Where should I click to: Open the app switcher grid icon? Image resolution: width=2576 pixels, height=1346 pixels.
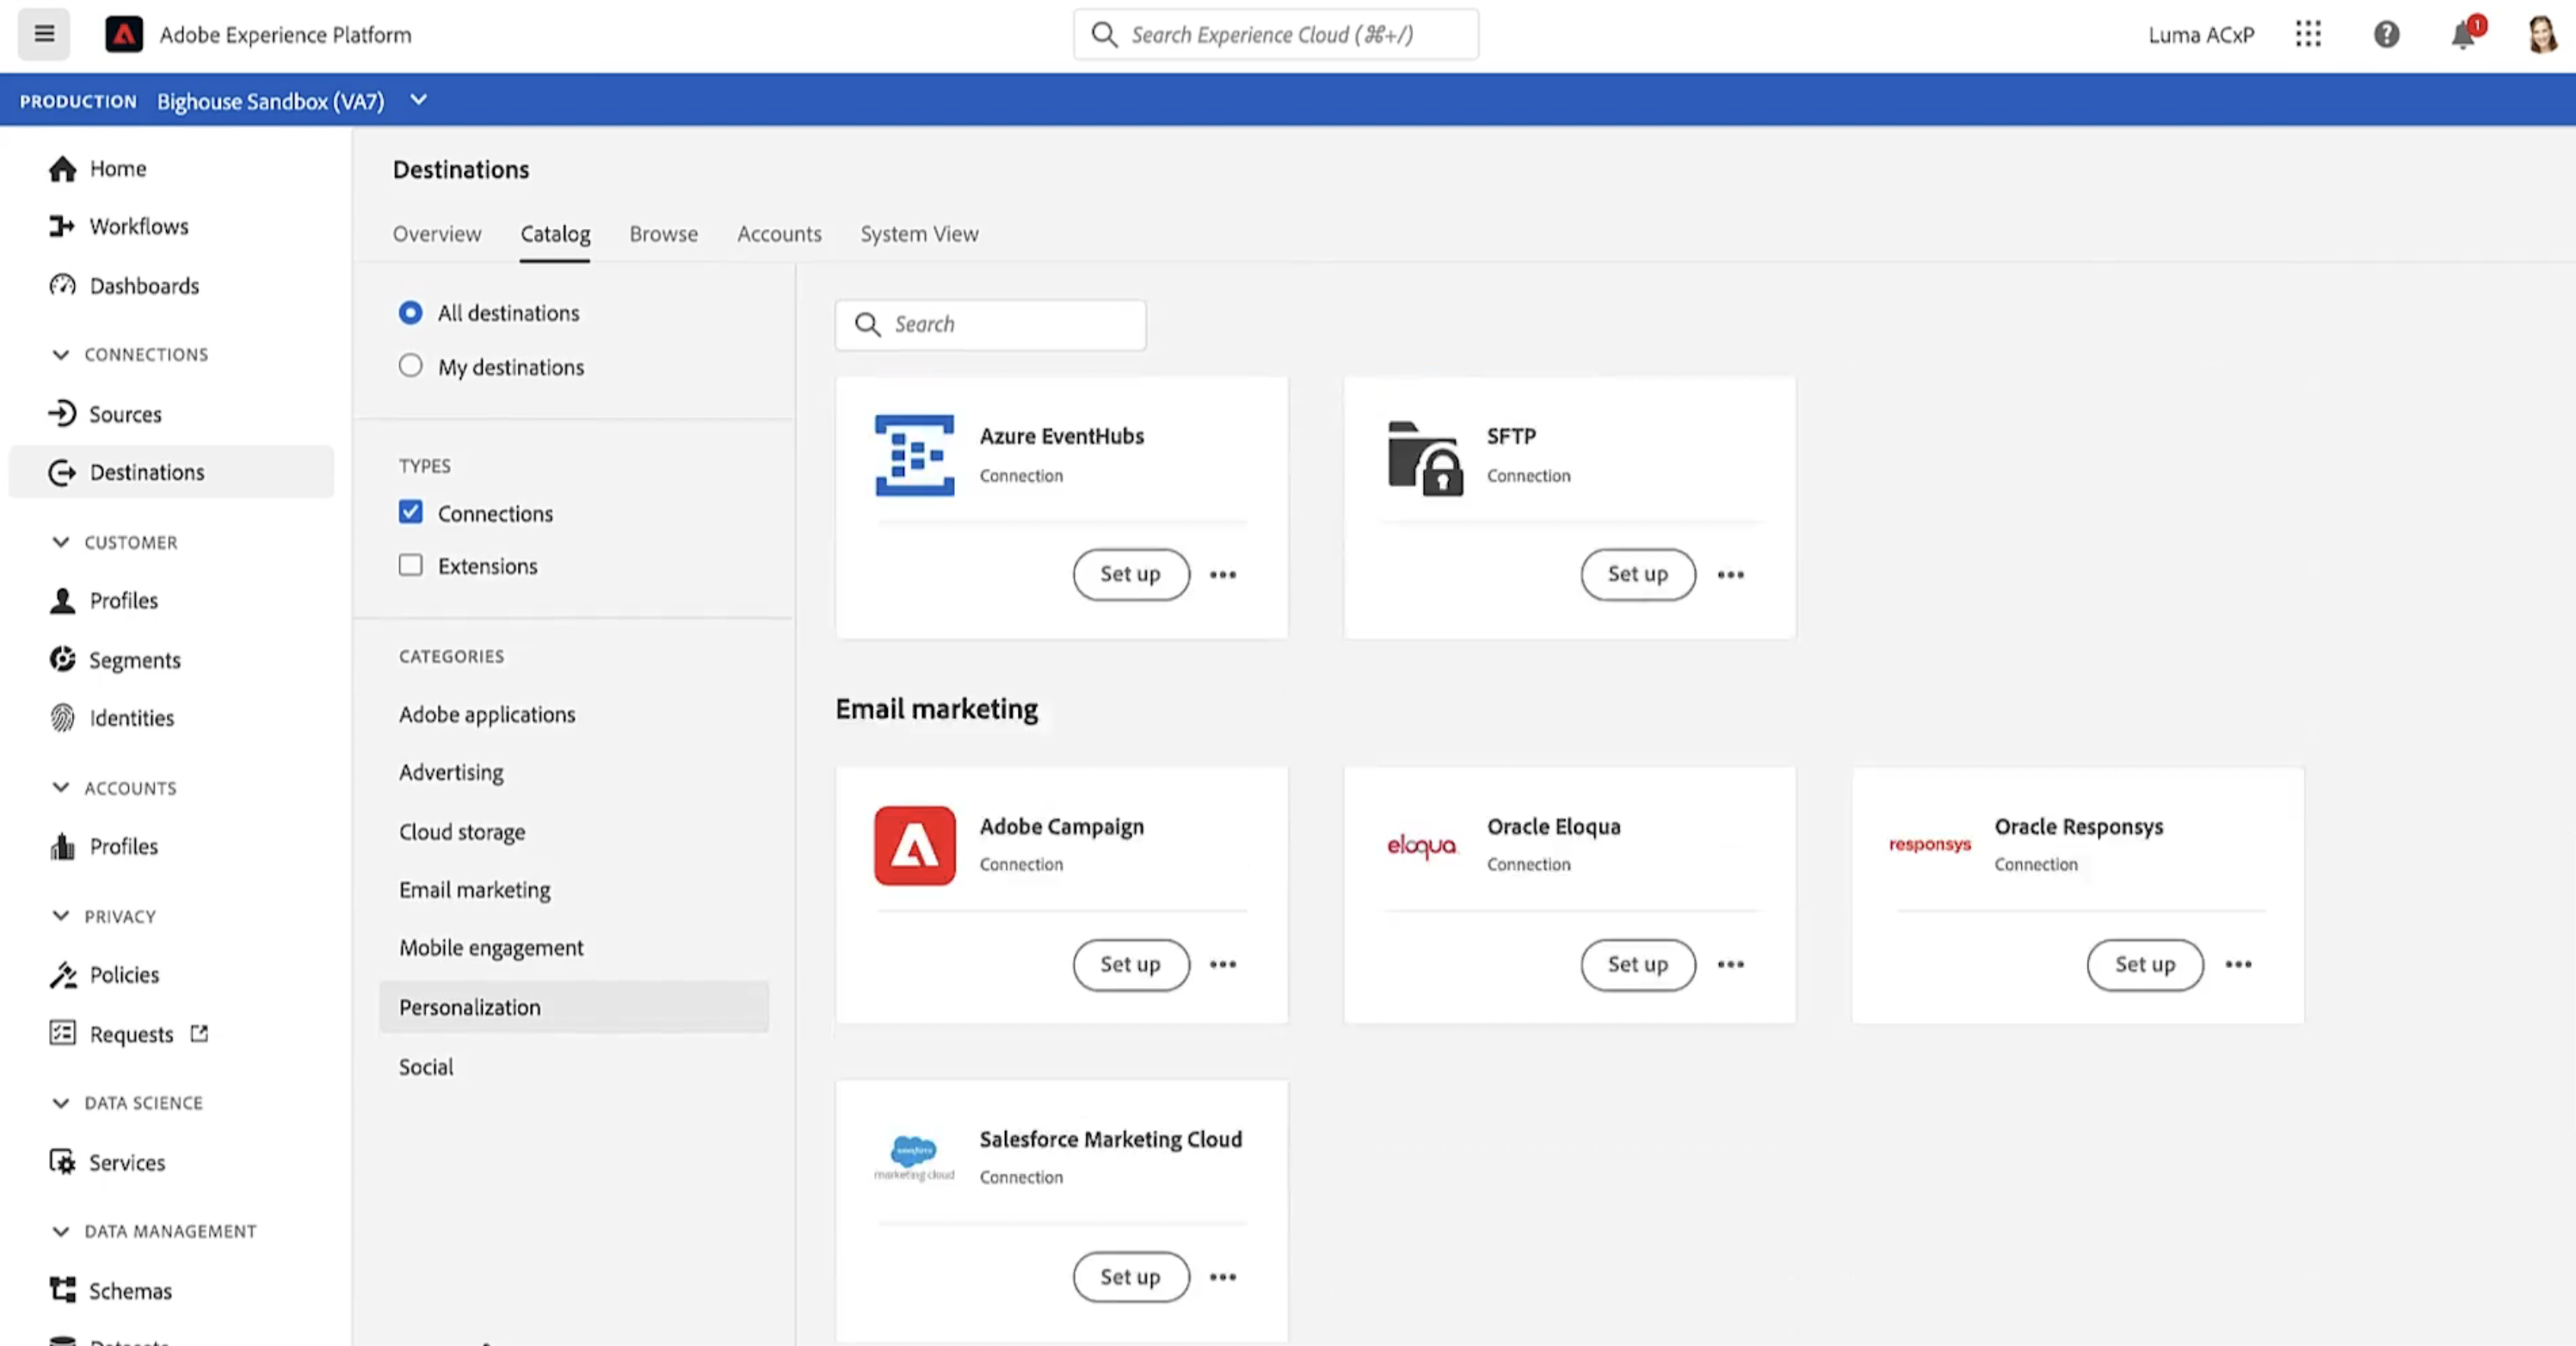click(2308, 34)
